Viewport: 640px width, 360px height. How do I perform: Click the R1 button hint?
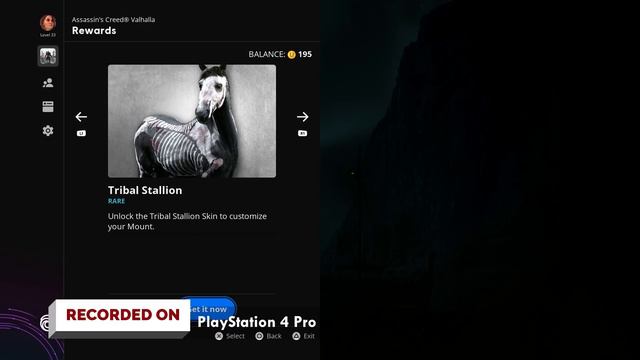(302, 133)
